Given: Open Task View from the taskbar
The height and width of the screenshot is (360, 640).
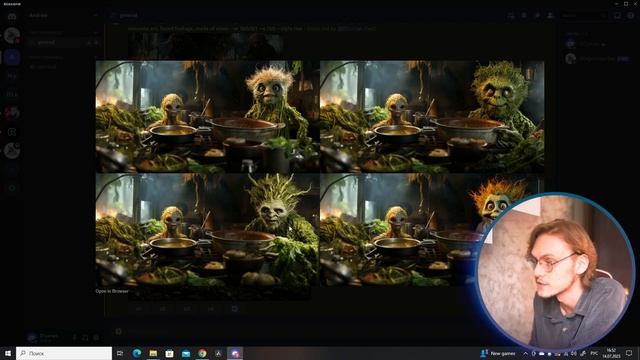Looking at the screenshot, I should pyautogui.click(x=120, y=353).
